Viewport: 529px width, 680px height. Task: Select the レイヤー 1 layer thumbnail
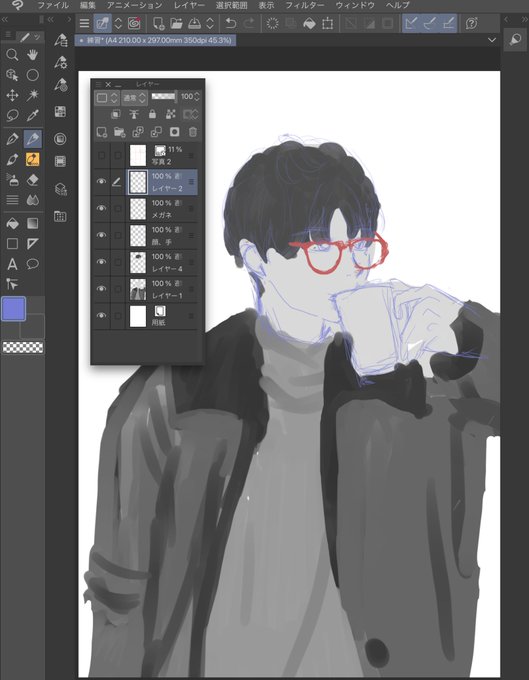[138, 289]
